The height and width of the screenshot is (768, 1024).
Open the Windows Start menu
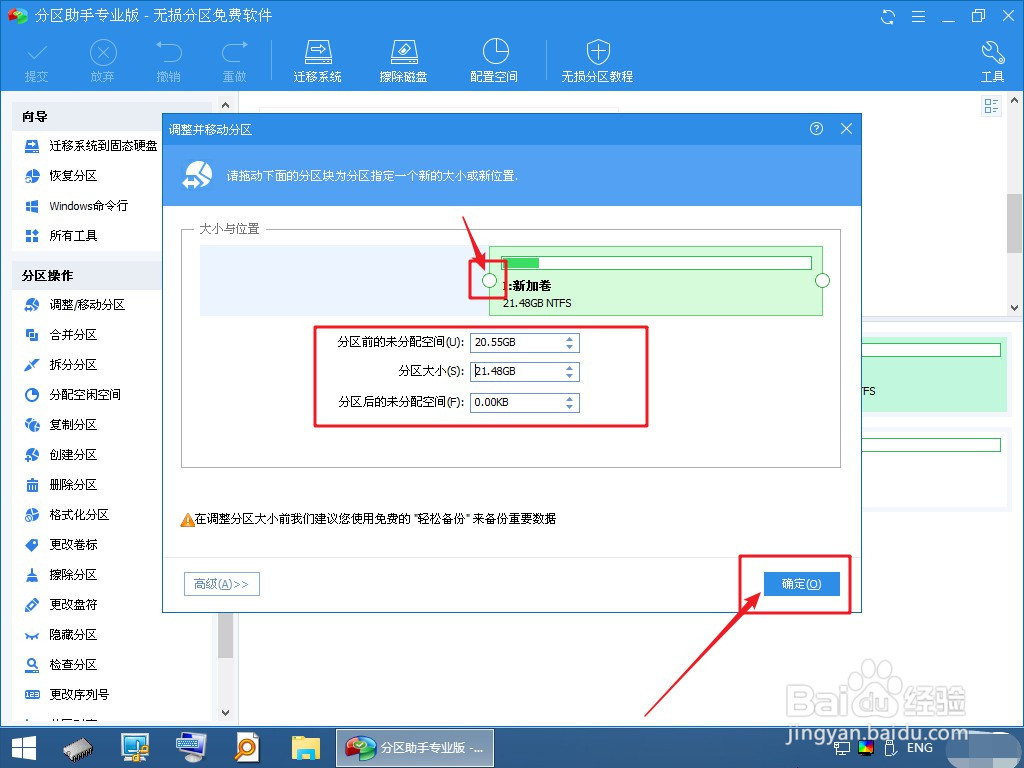24,748
